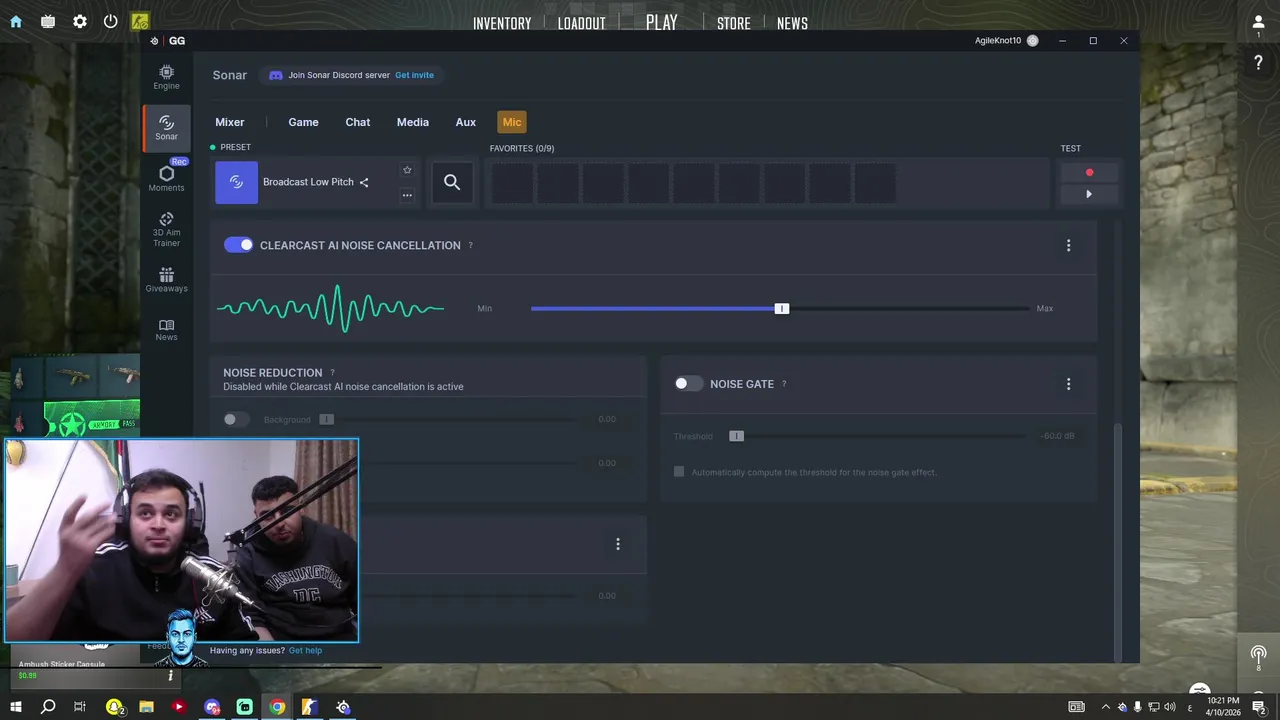Show hidden system tray icons
The height and width of the screenshot is (720, 1280).
pos(1105,707)
